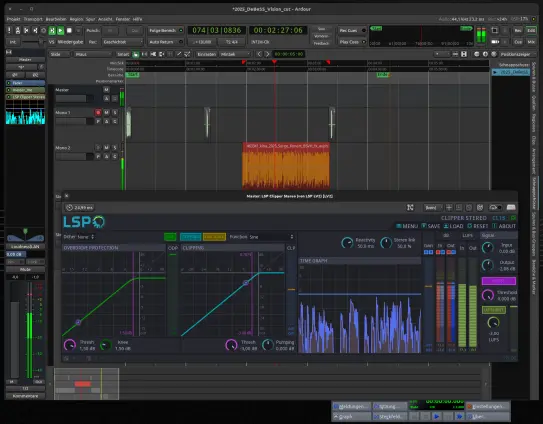Click the Reactivity knob in plugin
This screenshot has height=424, width=543.
point(347,243)
